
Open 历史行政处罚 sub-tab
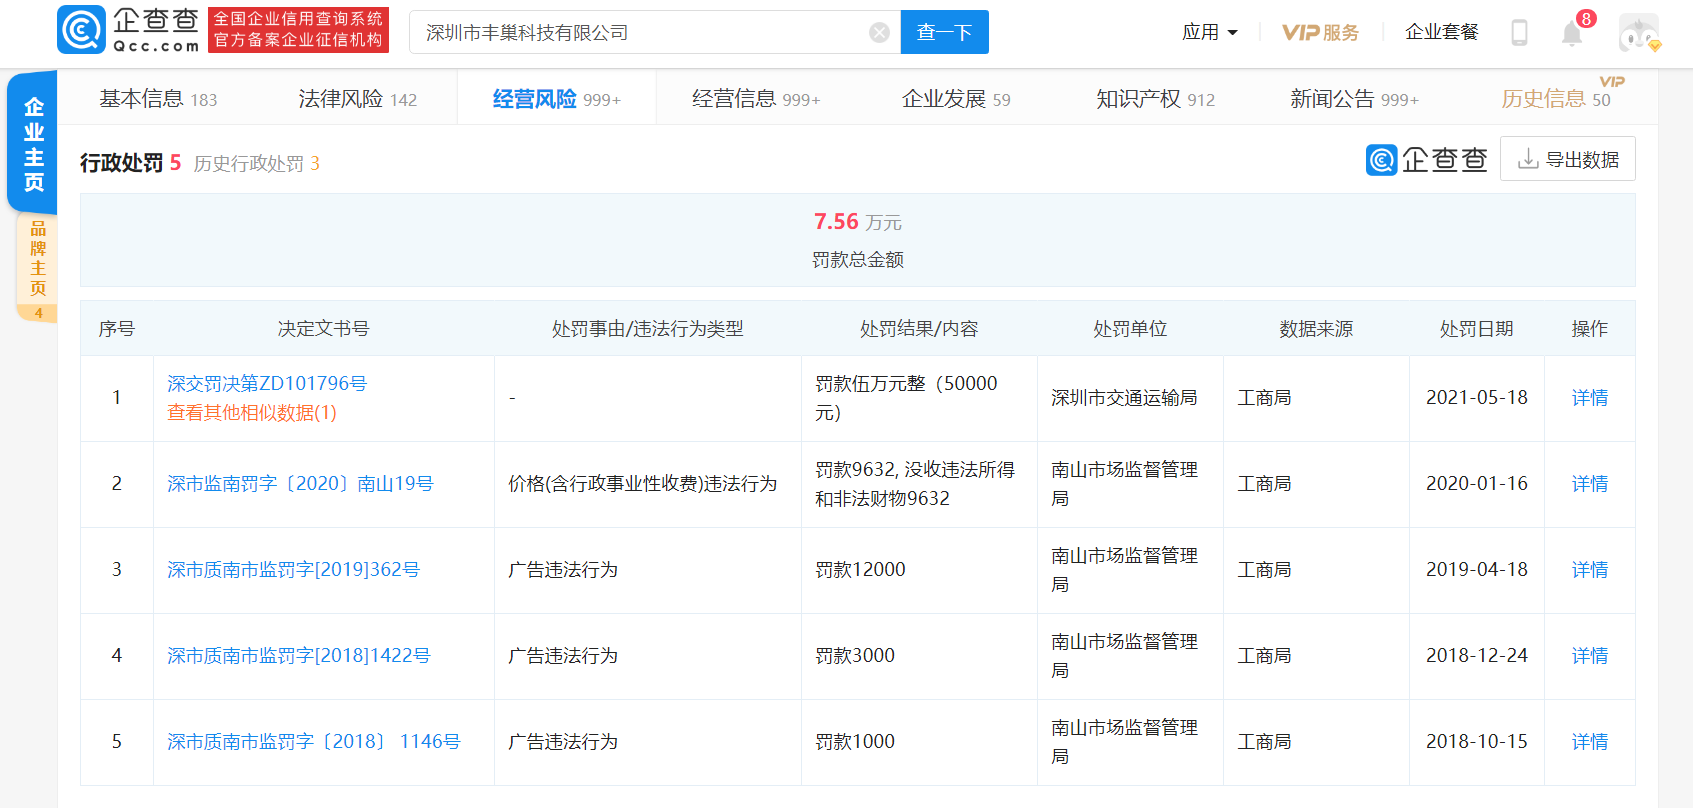click(256, 163)
